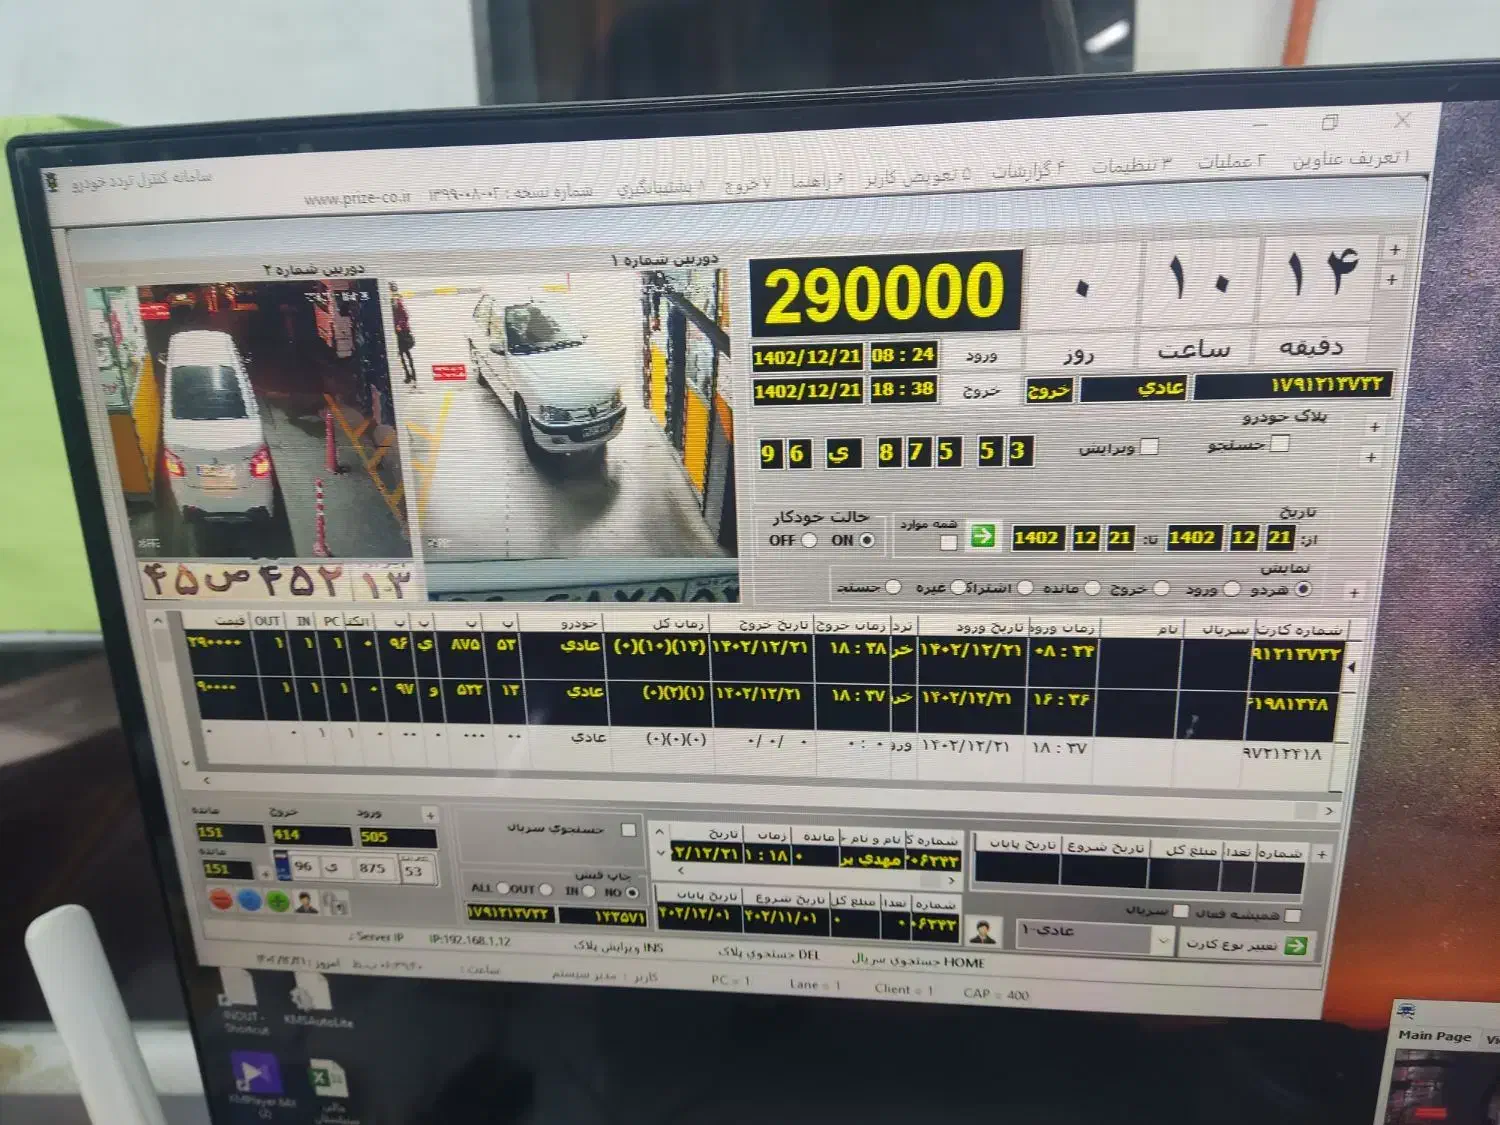This screenshot has height=1125, width=1500.
Task: Click the plus beside the «شماره» subscription grid
Action: pyautogui.click(x=1322, y=855)
